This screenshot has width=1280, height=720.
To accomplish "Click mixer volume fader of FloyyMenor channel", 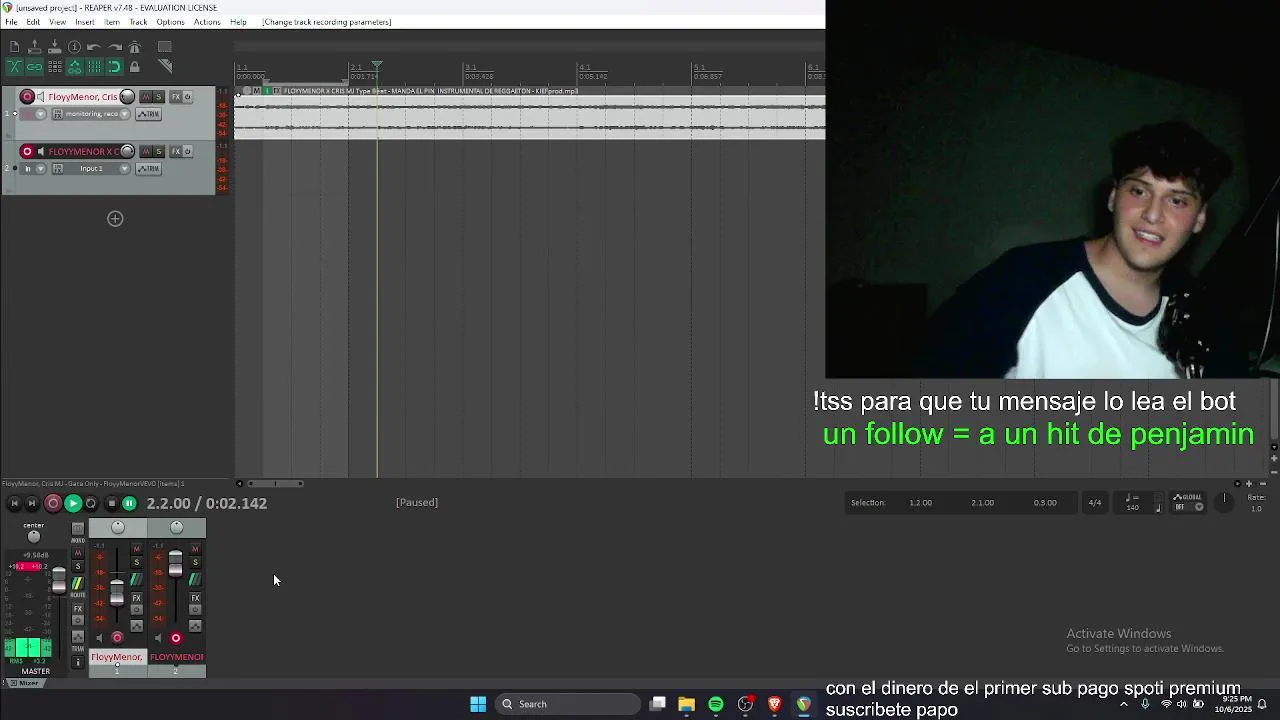I will (x=117, y=592).
